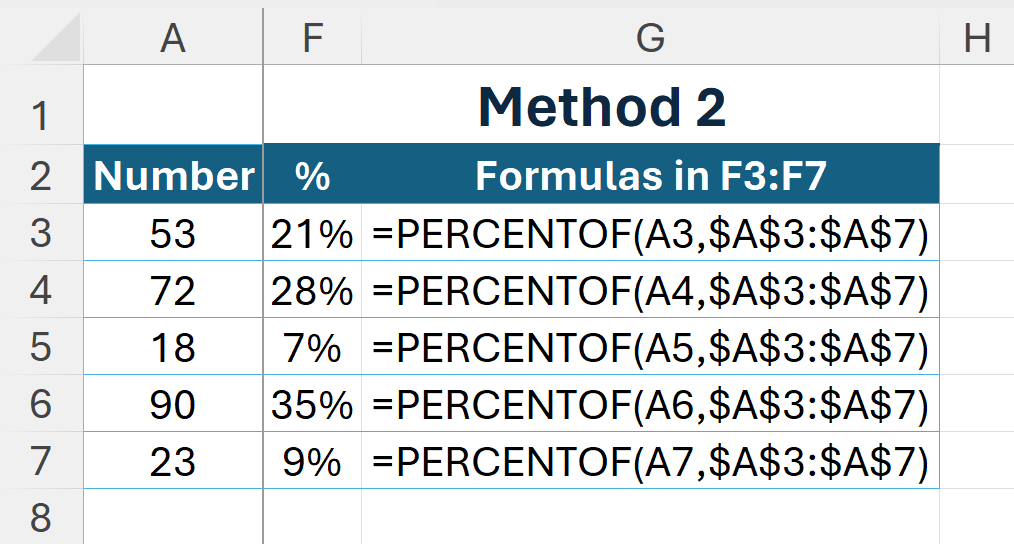Screen dimensions: 1014x544
Task: Click the % header cell
Action: click(x=312, y=175)
